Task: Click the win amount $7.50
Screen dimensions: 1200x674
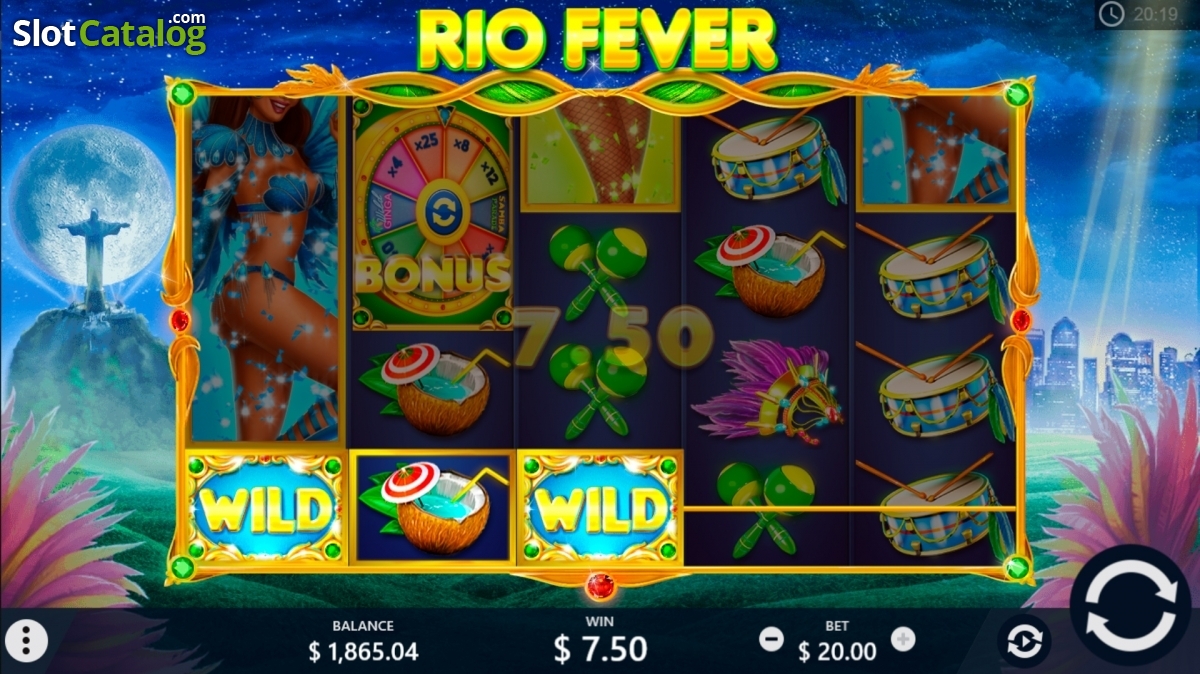Action: point(601,649)
